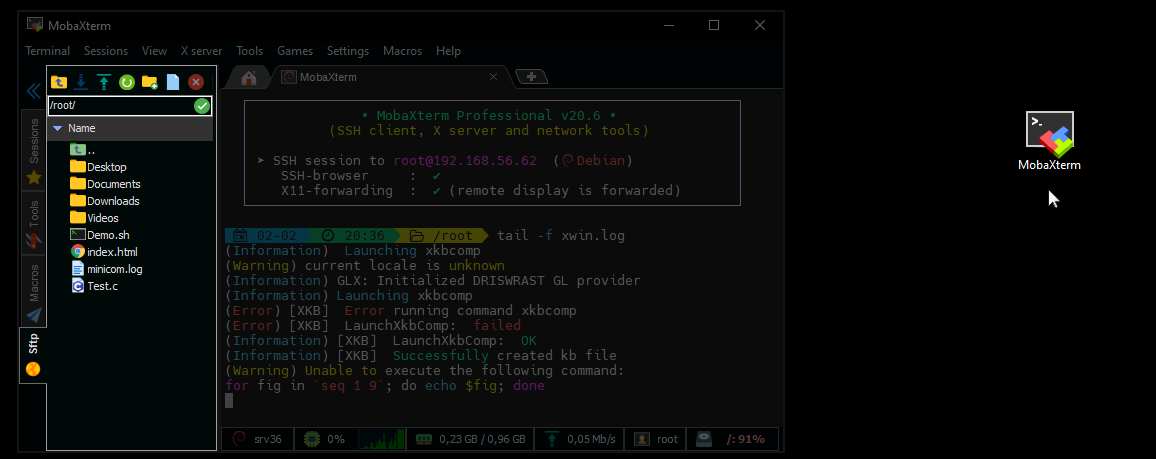This screenshot has width=1156, height=459.
Task: Open the View menu
Action: click(x=155, y=51)
